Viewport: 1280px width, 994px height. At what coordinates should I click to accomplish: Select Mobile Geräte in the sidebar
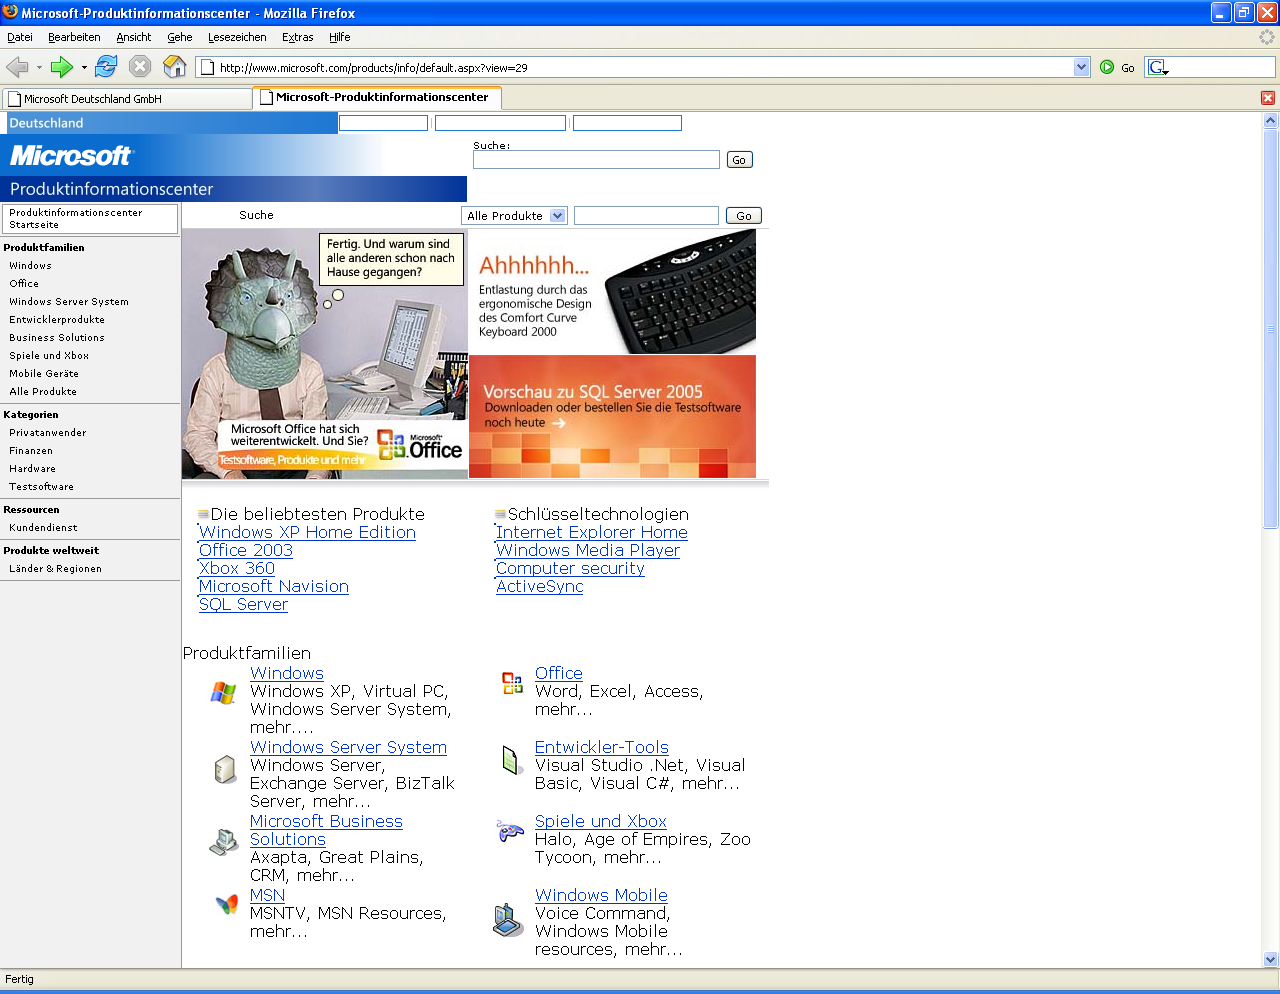click(x=44, y=374)
